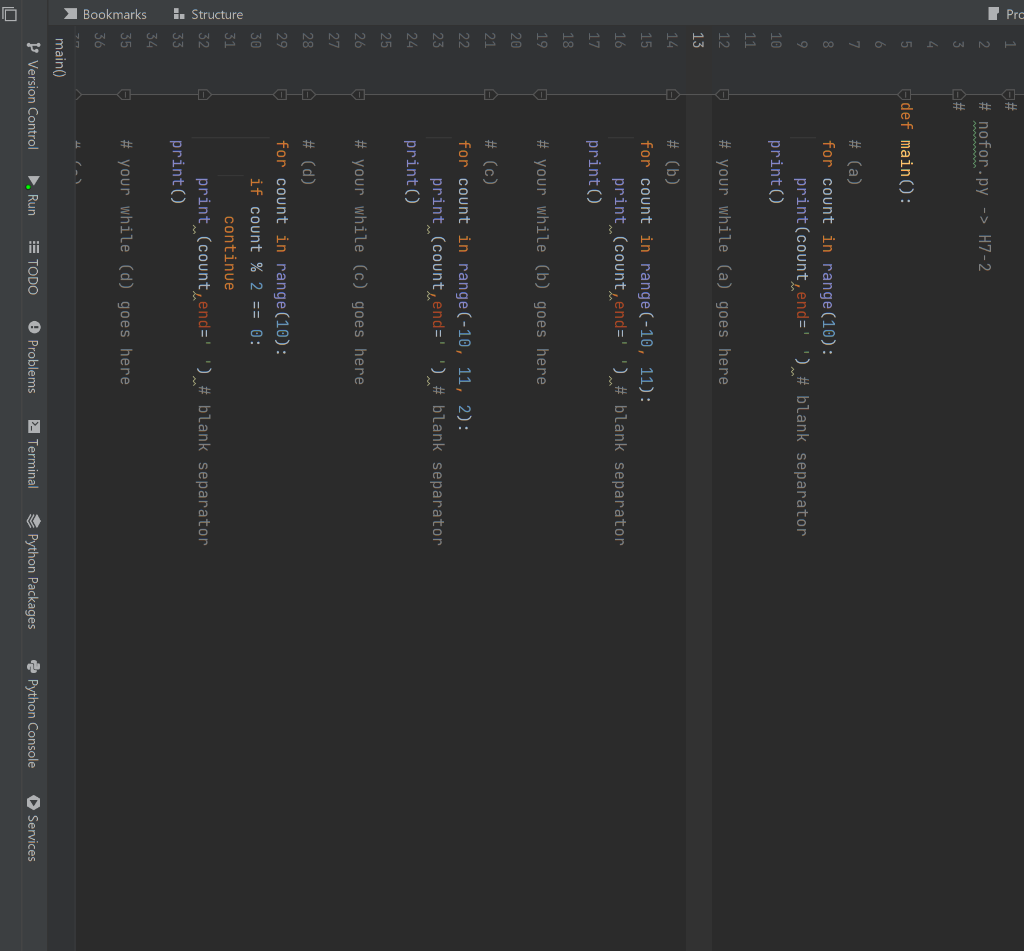Collapse the header comment fold at line 1
Image resolution: width=1024 pixels, height=951 pixels.
click(x=1009, y=95)
